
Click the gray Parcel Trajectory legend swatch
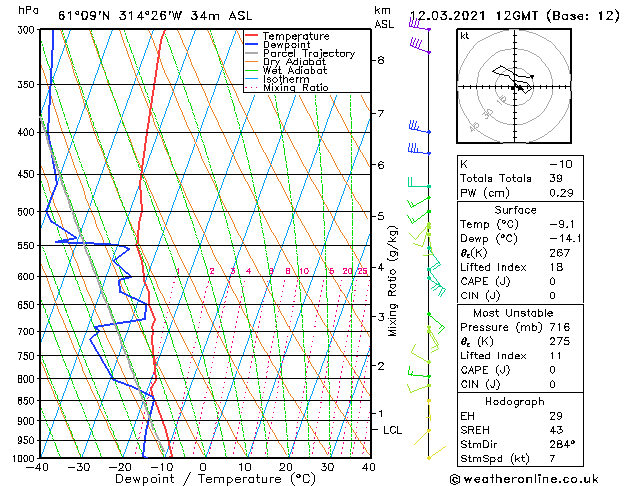coord(251,53)
